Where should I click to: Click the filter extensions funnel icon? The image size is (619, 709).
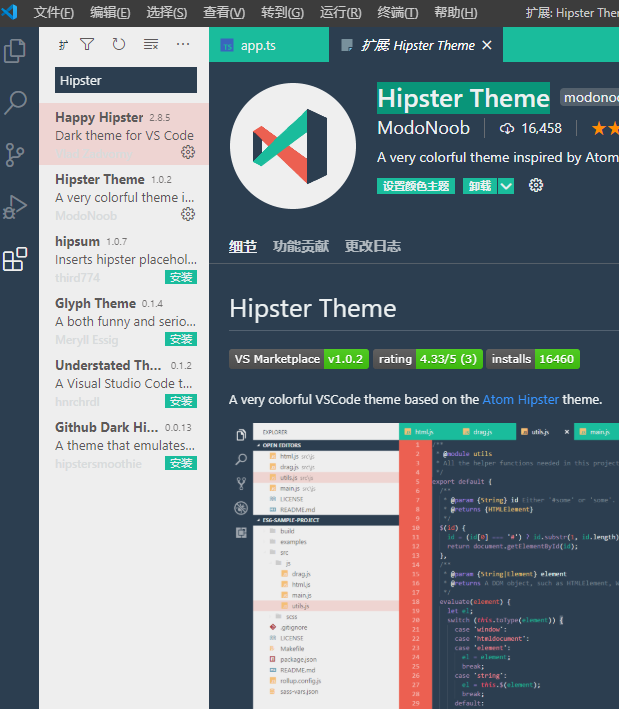(x=87, y=44)
